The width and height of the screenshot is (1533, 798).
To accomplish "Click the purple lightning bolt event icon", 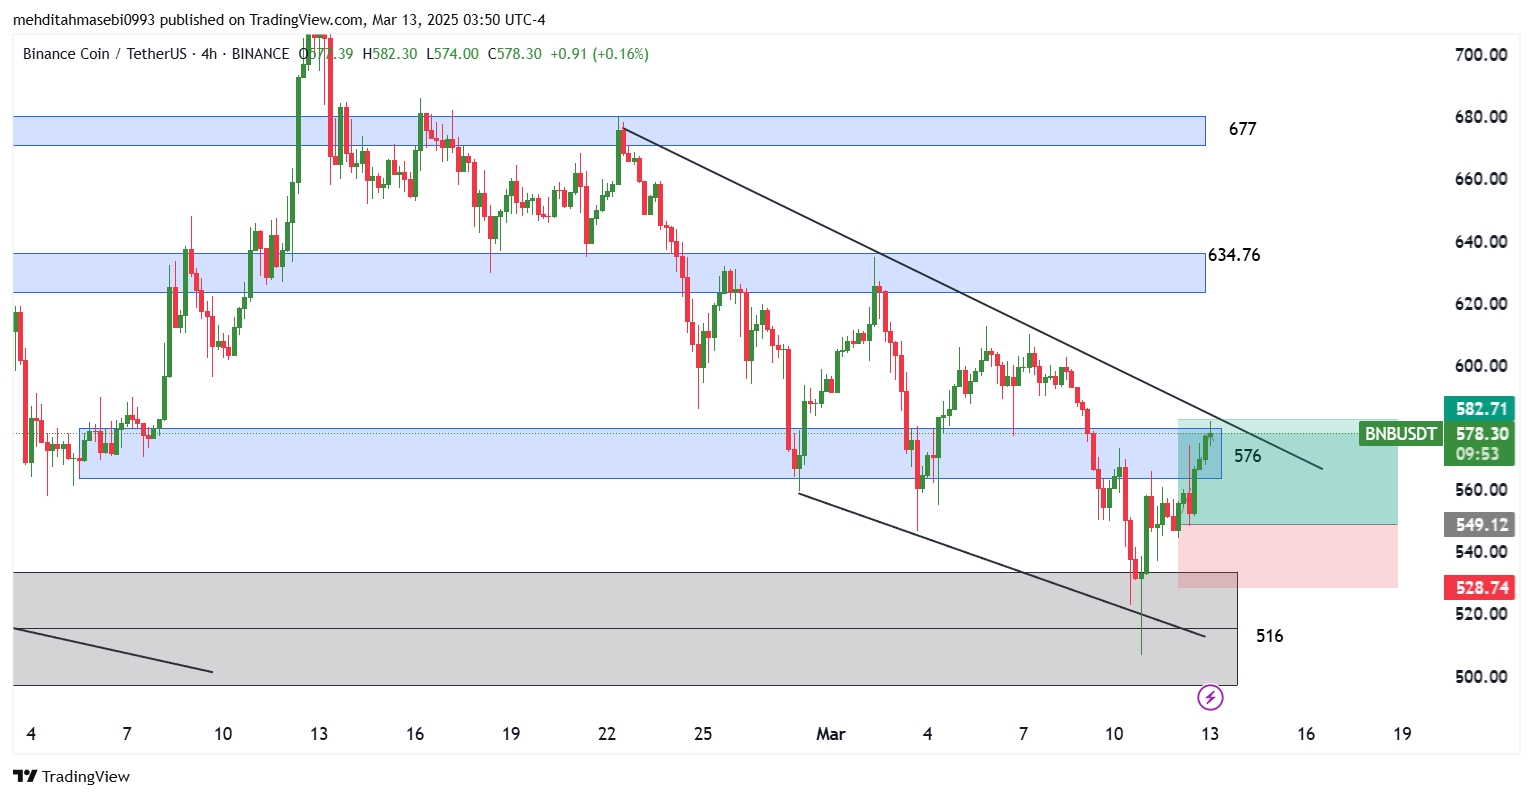I will (1210, 697).
